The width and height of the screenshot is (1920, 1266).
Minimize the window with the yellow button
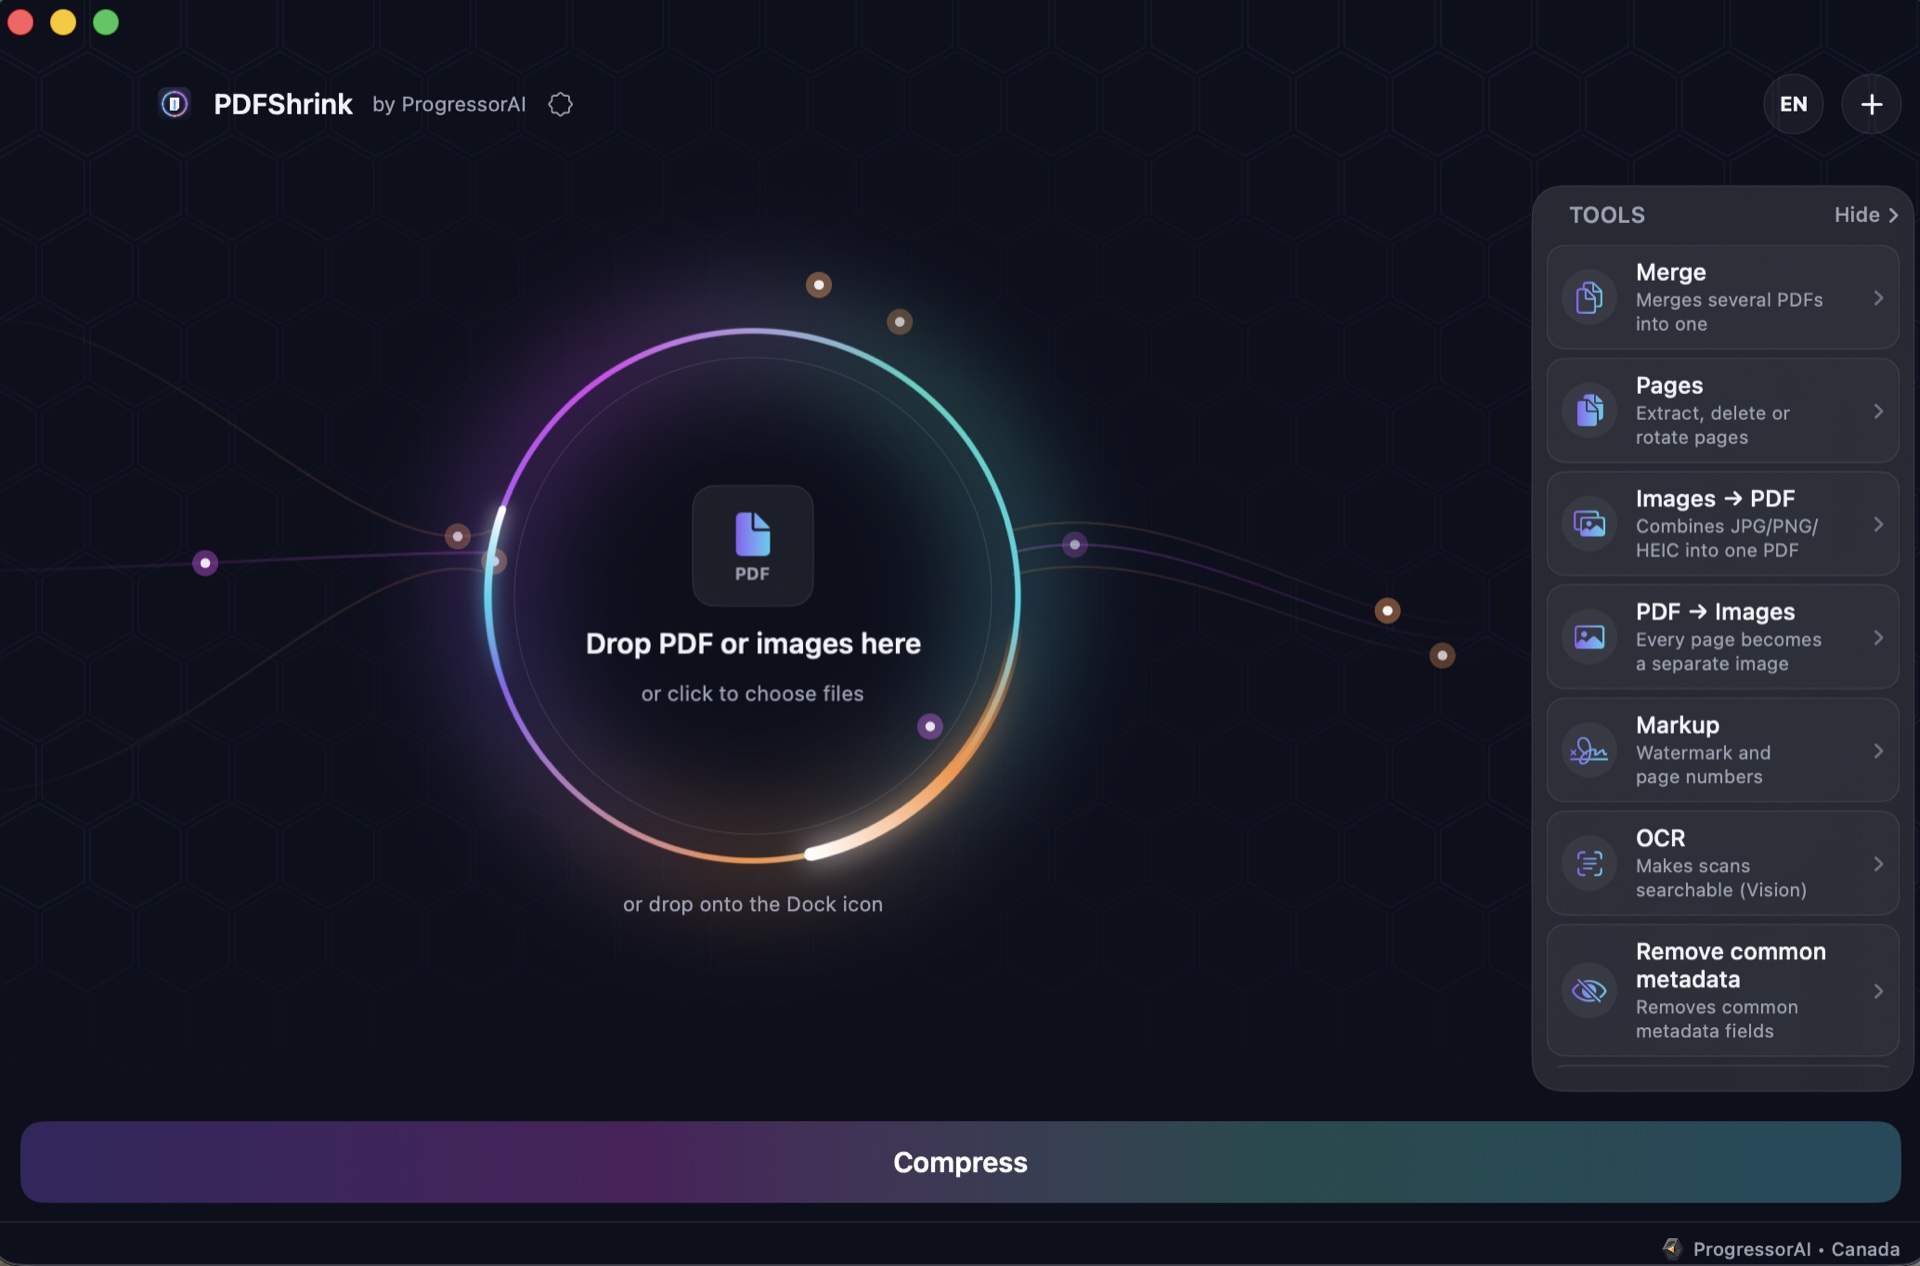point(63,22)
